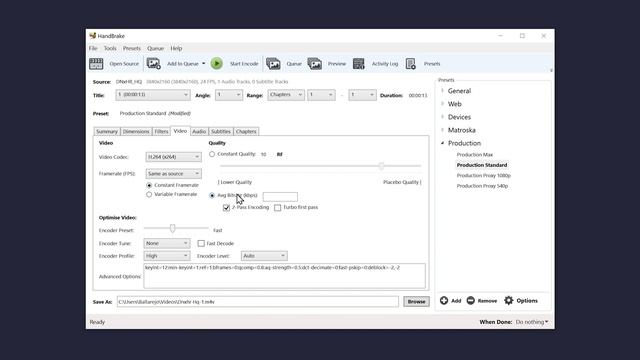Open the Encoder Tune dropdown
This screenshot has height=360, width=640.
(x=167, y=243)
